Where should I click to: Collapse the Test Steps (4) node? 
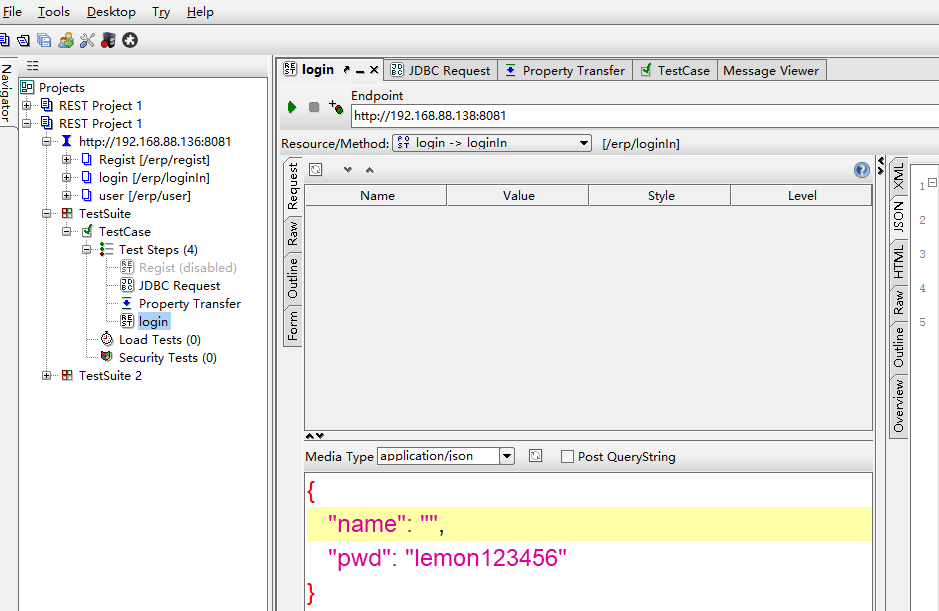87,250
